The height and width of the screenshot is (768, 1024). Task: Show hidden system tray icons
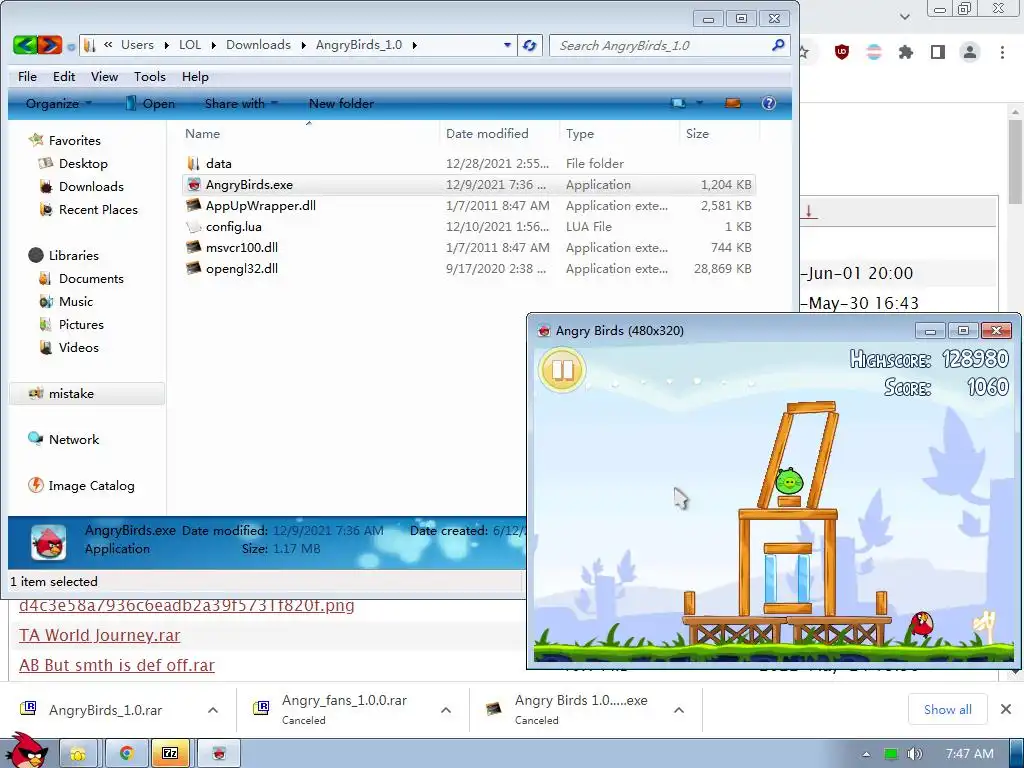866,754
